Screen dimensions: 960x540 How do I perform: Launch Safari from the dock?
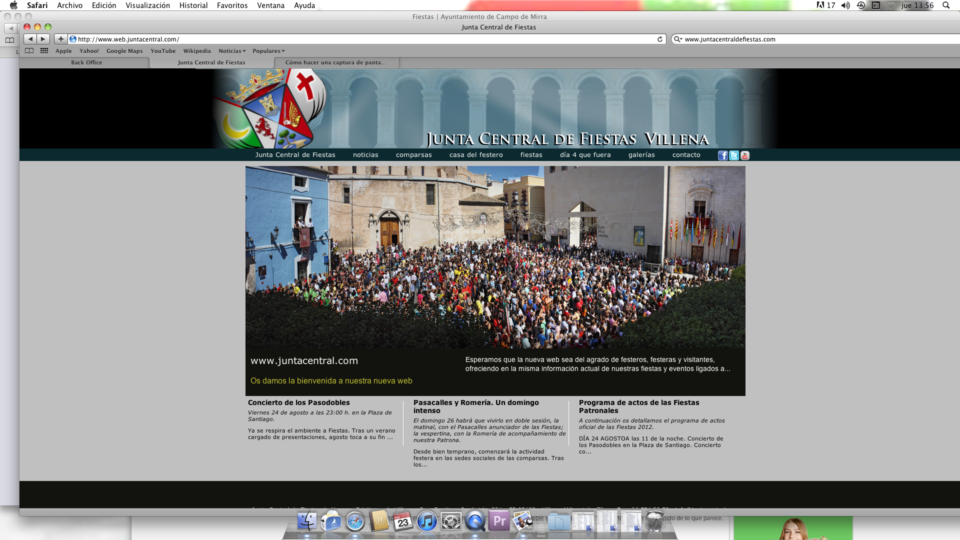(354, 521)
